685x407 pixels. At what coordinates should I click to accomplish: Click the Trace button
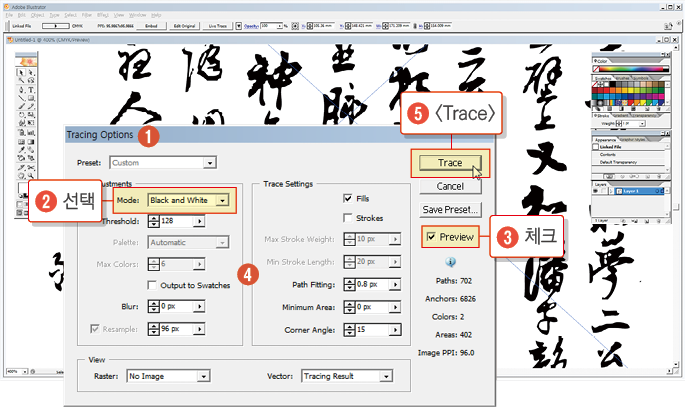coord(450,162)
